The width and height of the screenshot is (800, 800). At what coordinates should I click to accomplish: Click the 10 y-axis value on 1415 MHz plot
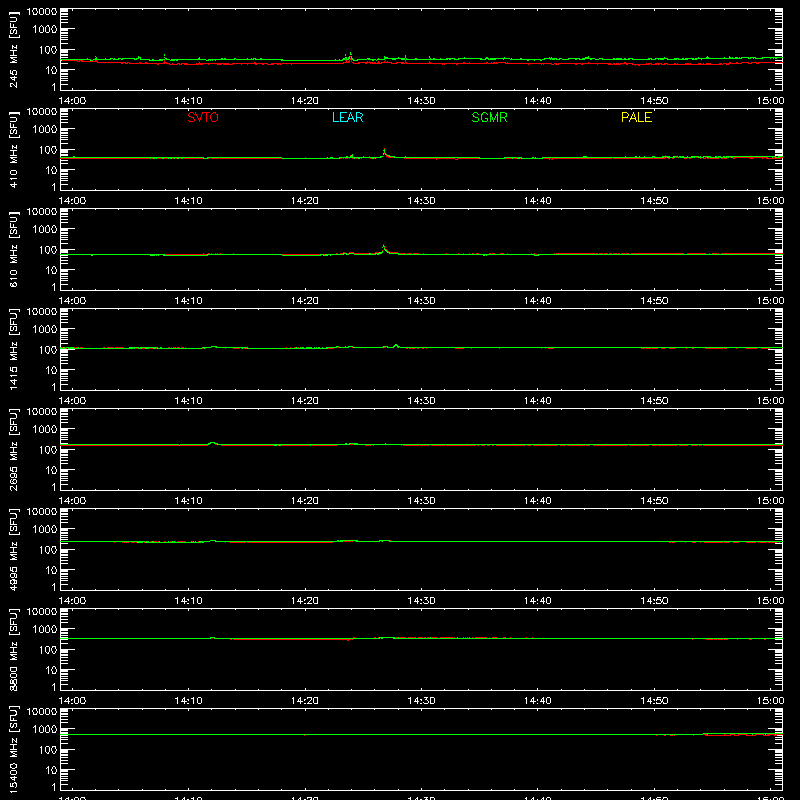(51, 370)
